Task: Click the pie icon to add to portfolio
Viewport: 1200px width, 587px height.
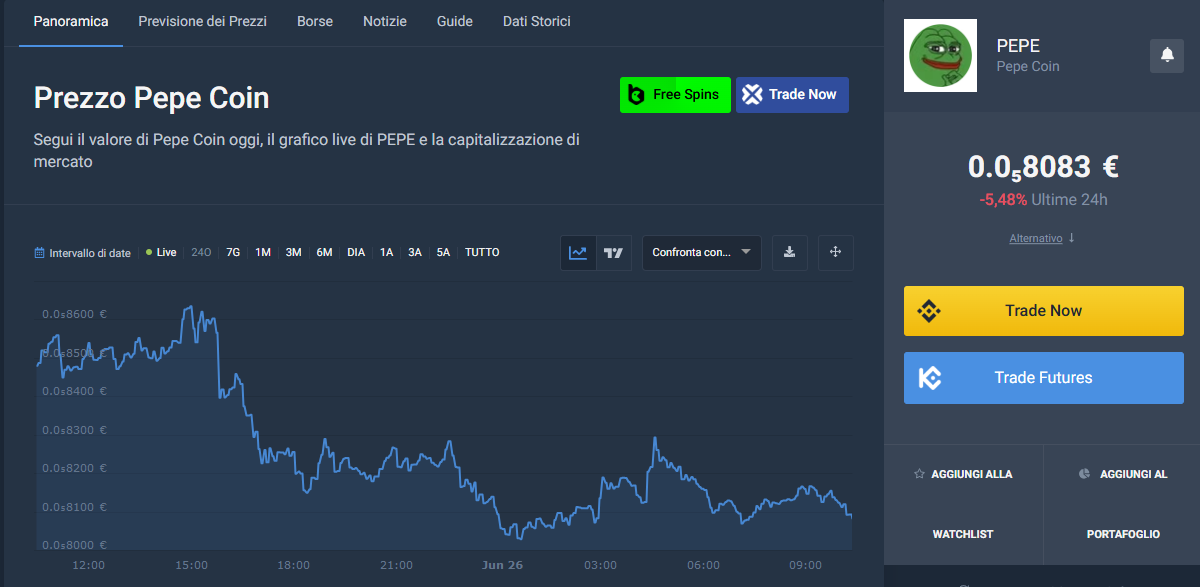Action: [x=1084, y=473]
